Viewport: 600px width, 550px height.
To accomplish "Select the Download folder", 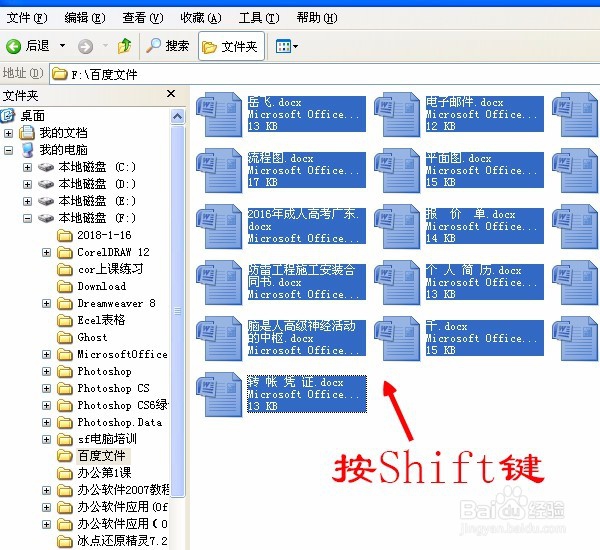I will pyautogui.click(x=102, y=286).
